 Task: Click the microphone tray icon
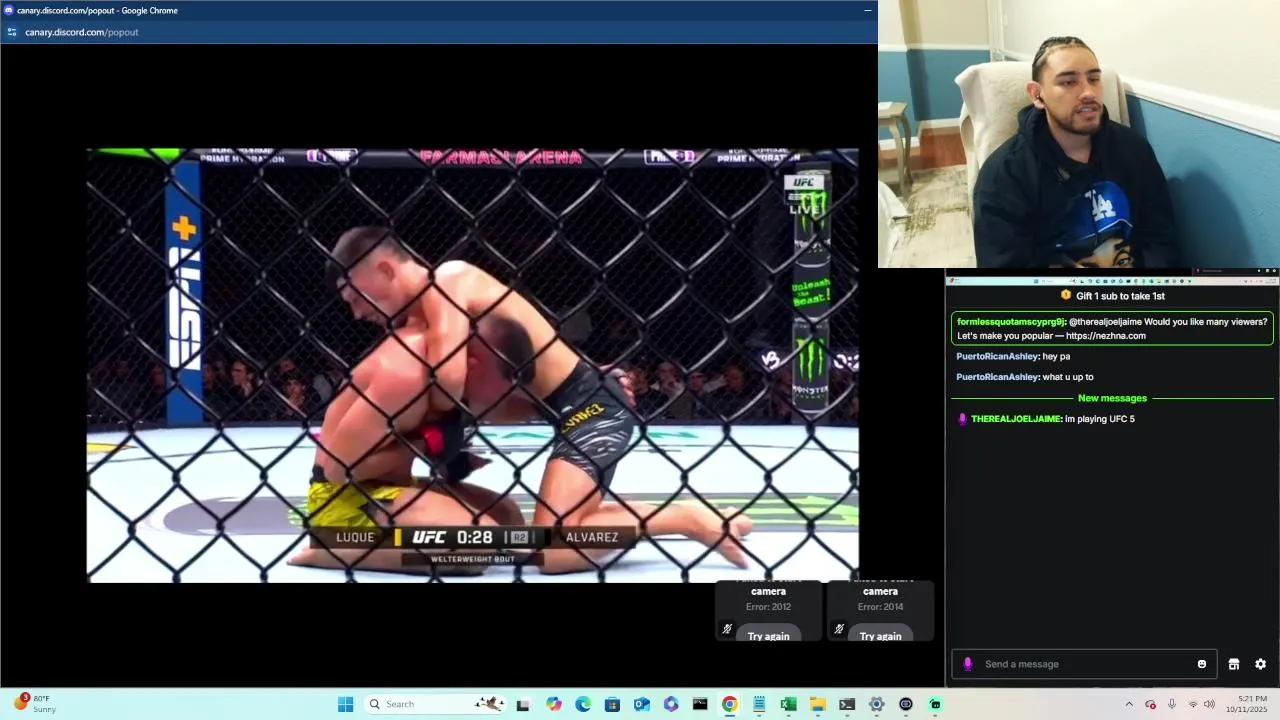point(1172,704)
